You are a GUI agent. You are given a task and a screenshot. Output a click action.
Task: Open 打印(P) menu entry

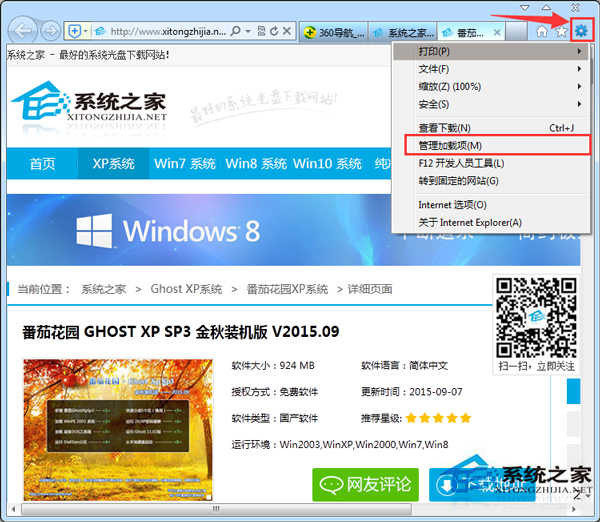pyautogui.click(x=491, y=51)
